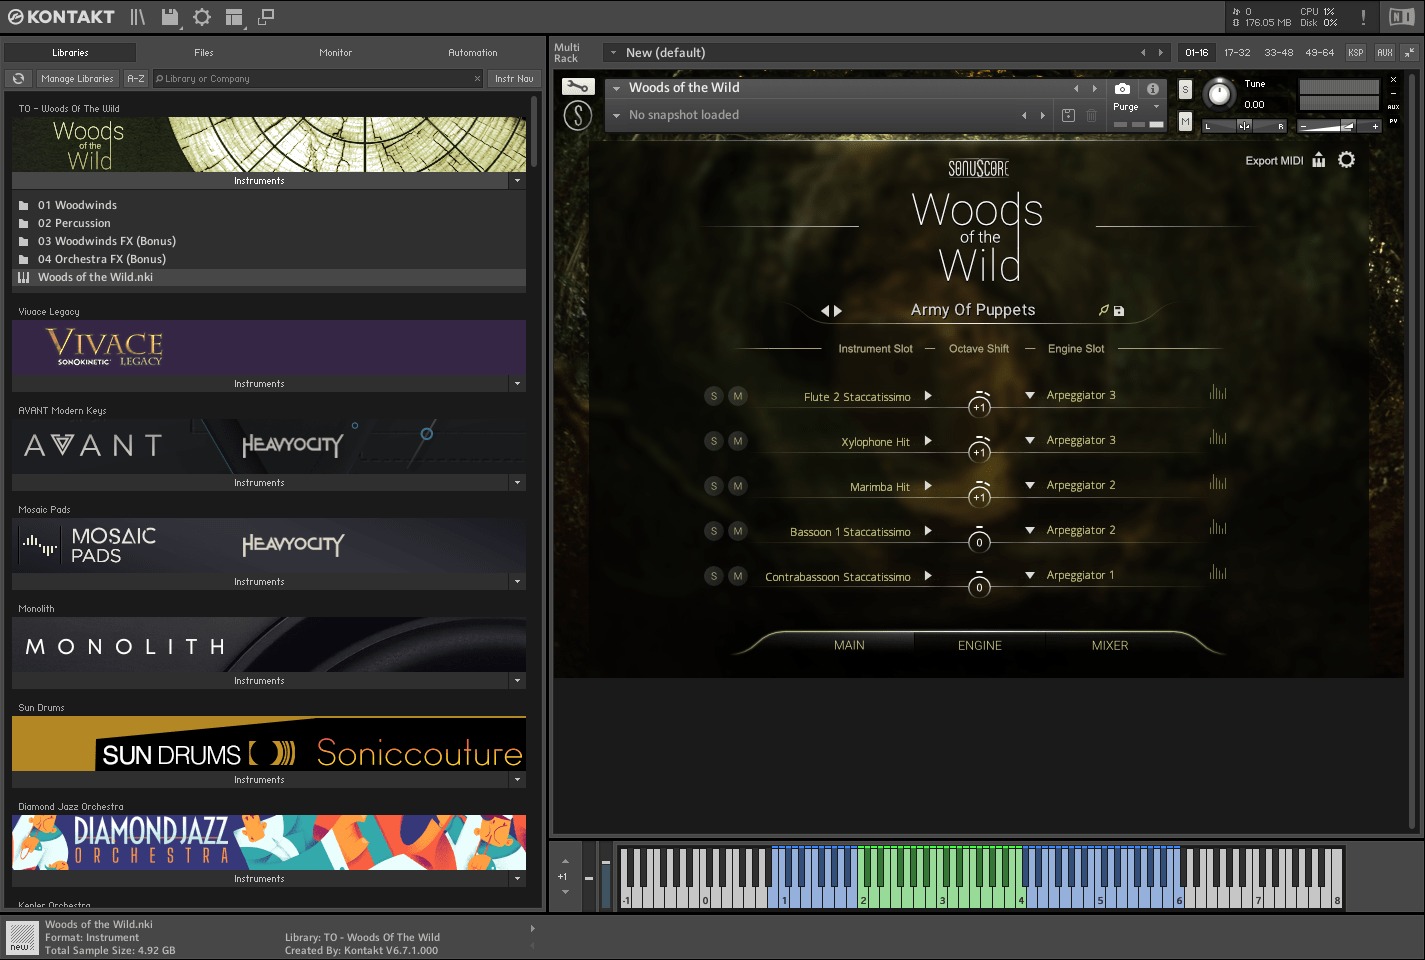The width and height of the screenshot is (1425, 960).
Task: Click the snapshot camera icon
Action: pyautogui.click(x=1122, y=89)
